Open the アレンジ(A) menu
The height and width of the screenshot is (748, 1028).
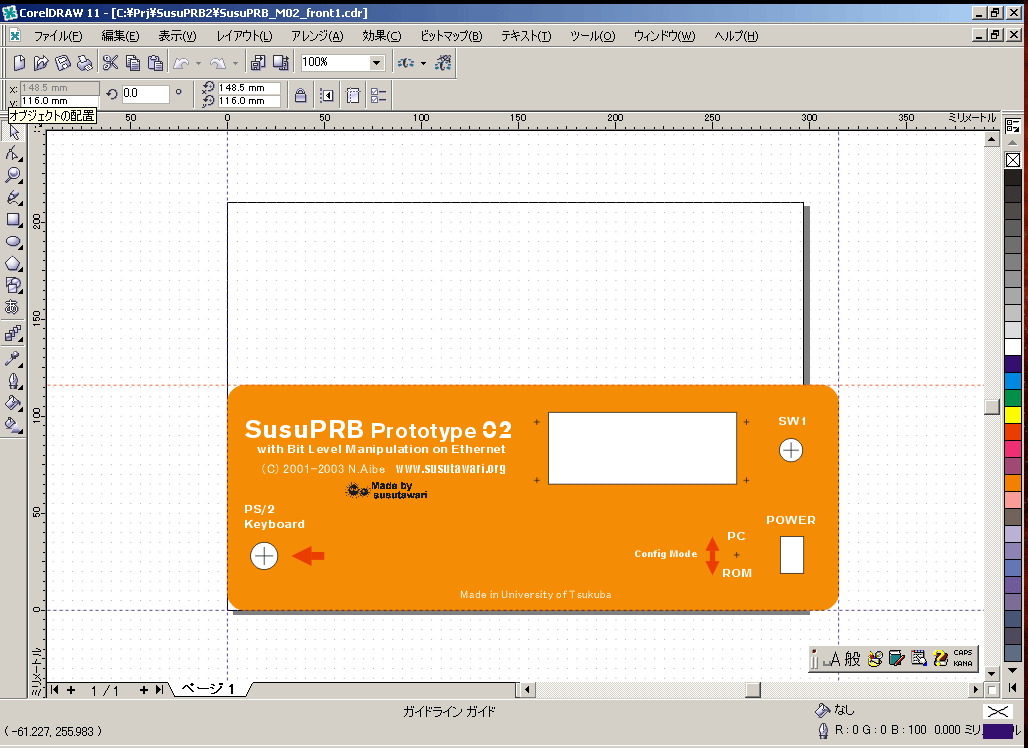[x=317, y=36]
